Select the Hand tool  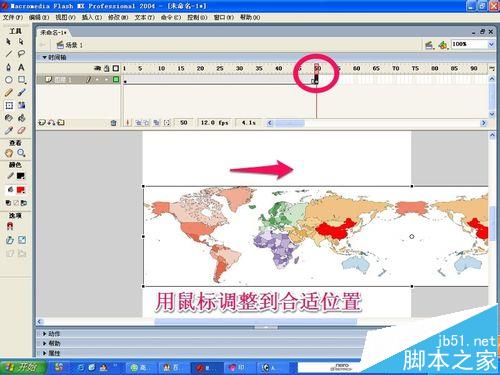pos(9,153)
